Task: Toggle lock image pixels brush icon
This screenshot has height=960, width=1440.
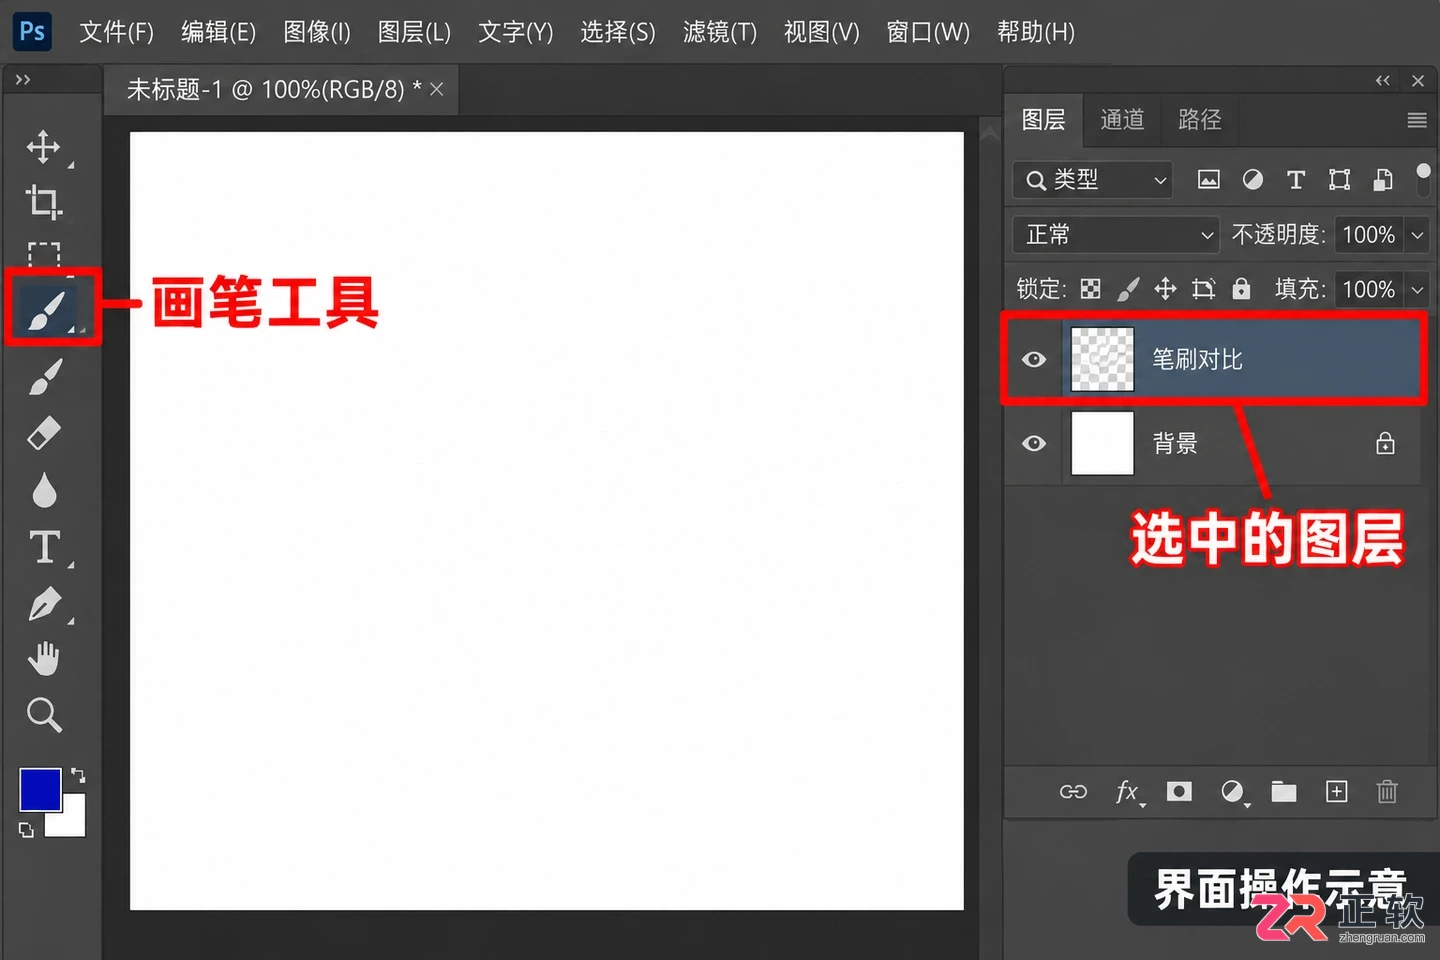Action: coord(1128,289)
